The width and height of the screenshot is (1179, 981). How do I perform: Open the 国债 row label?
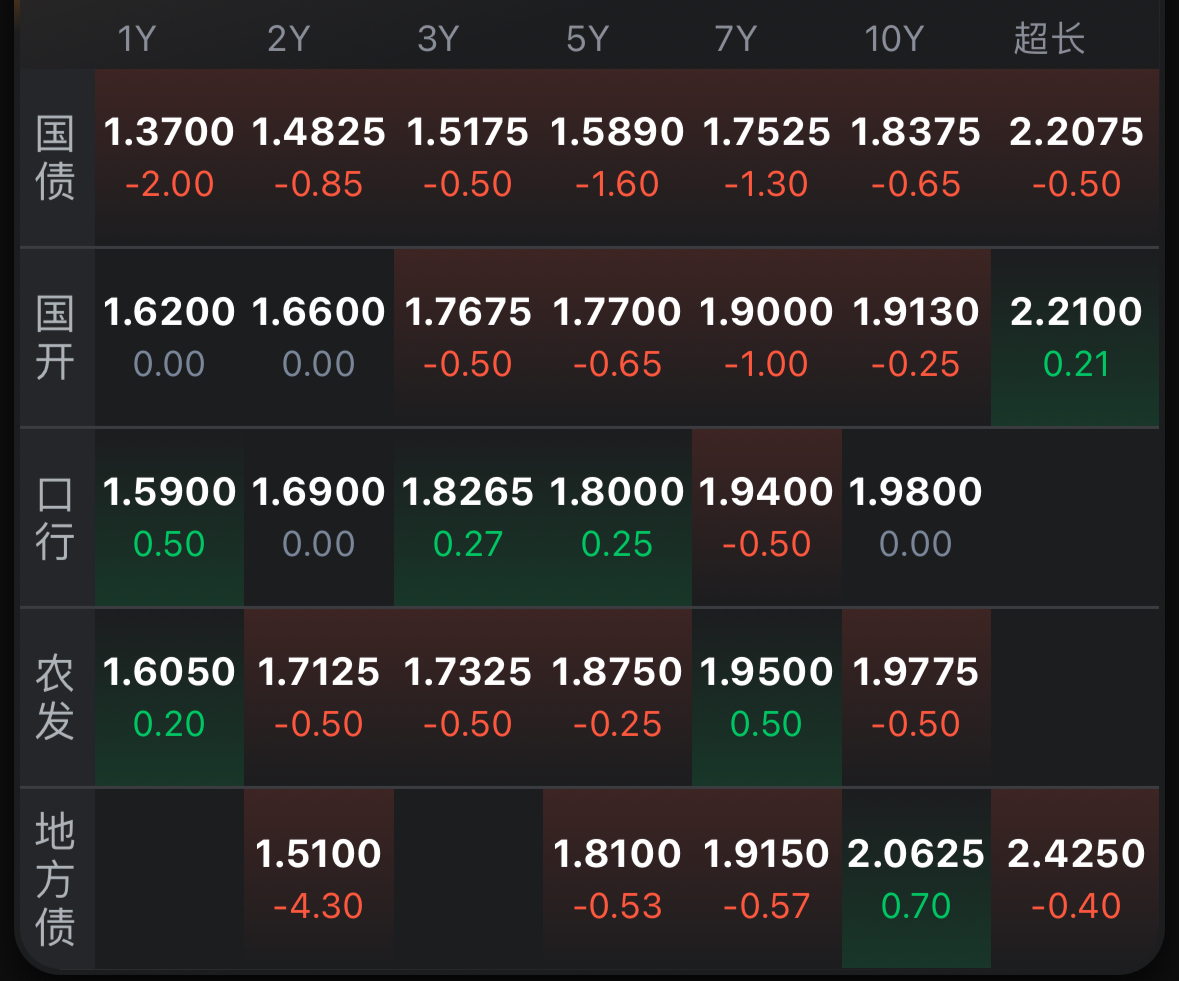pyautogui.click(x=56, y=157)
